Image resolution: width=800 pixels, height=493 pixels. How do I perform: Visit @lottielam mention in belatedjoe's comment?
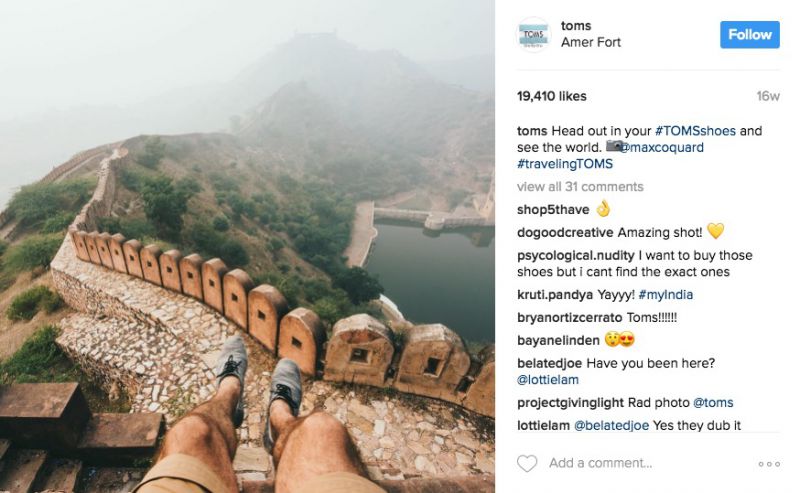pos(547,380)
